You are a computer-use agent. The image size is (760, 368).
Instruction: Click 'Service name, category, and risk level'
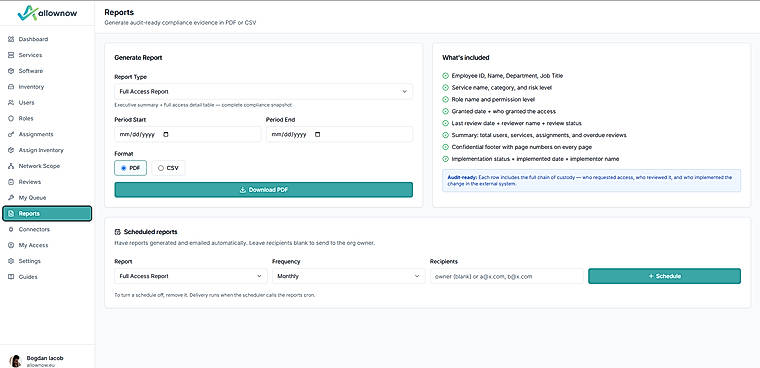(502, 88)
